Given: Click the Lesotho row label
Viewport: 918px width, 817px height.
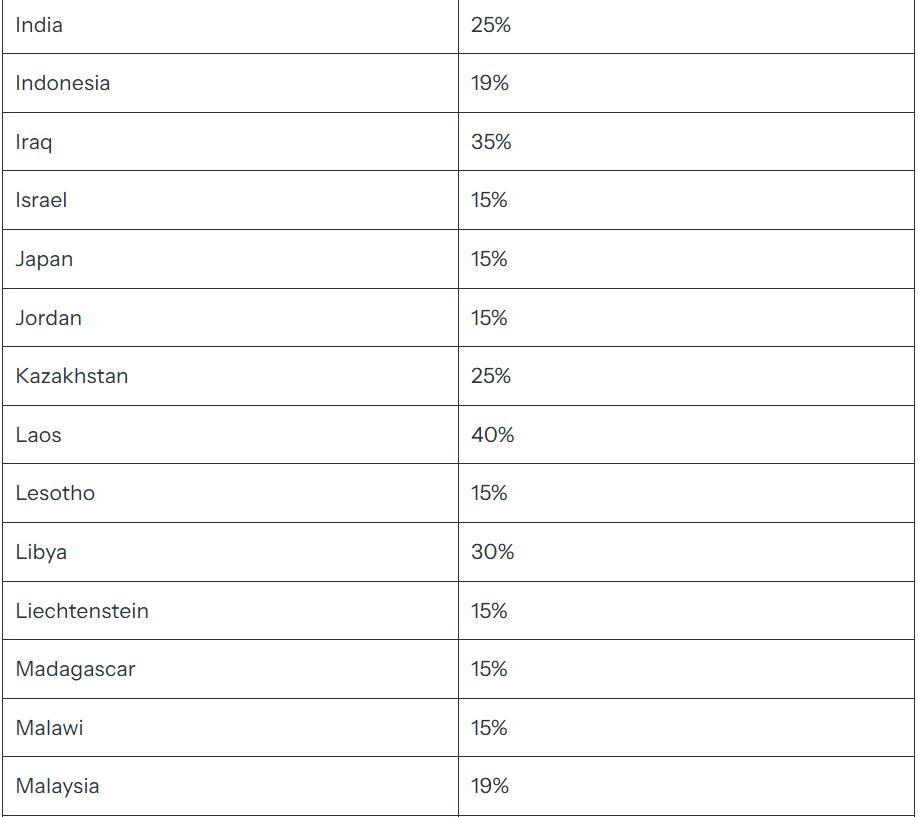Looking at the screenshot, I should click(x=55, y=493).
